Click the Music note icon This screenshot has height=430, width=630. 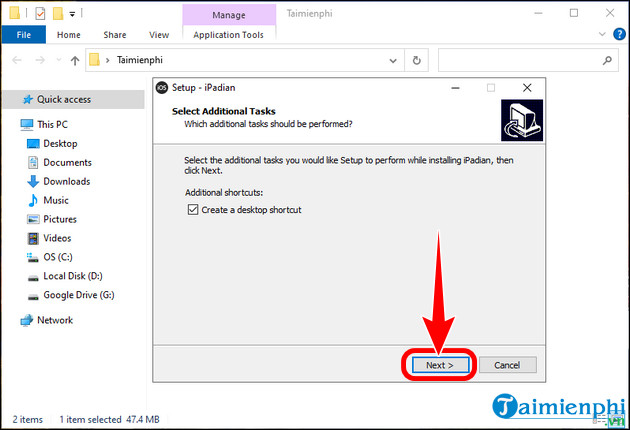(x=33, y=200)
